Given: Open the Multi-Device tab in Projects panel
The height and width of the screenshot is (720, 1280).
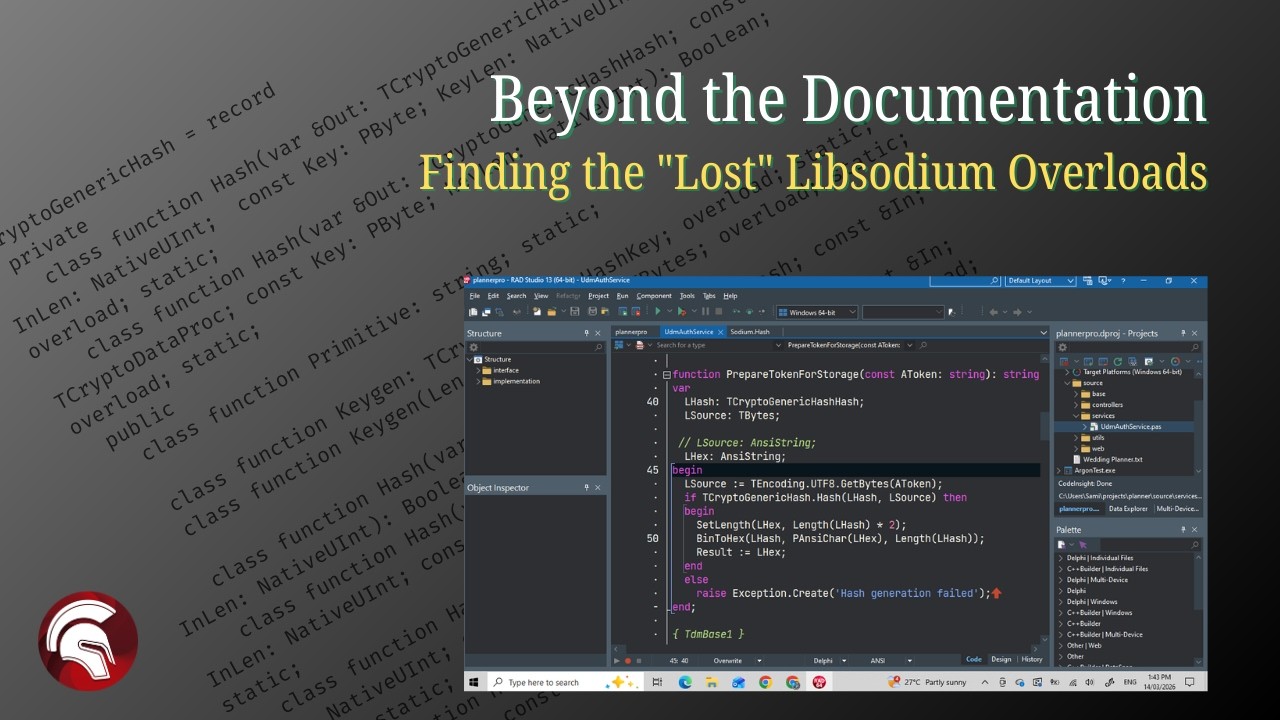Looking at the screenshot, I should (x=1178, y=509).
